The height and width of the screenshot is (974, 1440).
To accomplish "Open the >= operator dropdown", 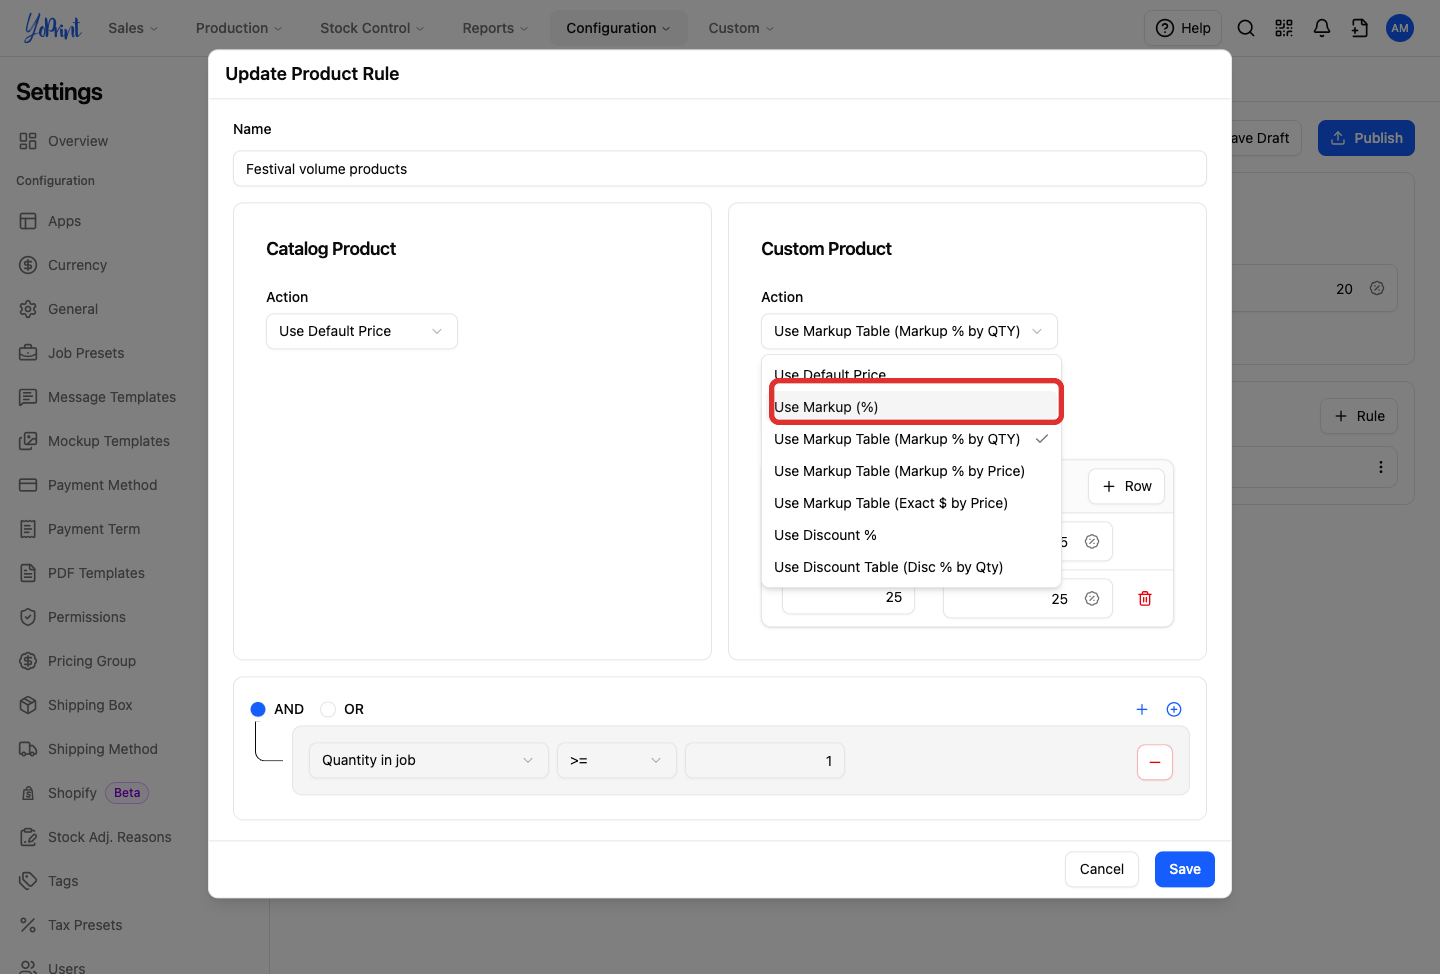I will (616, 760).
